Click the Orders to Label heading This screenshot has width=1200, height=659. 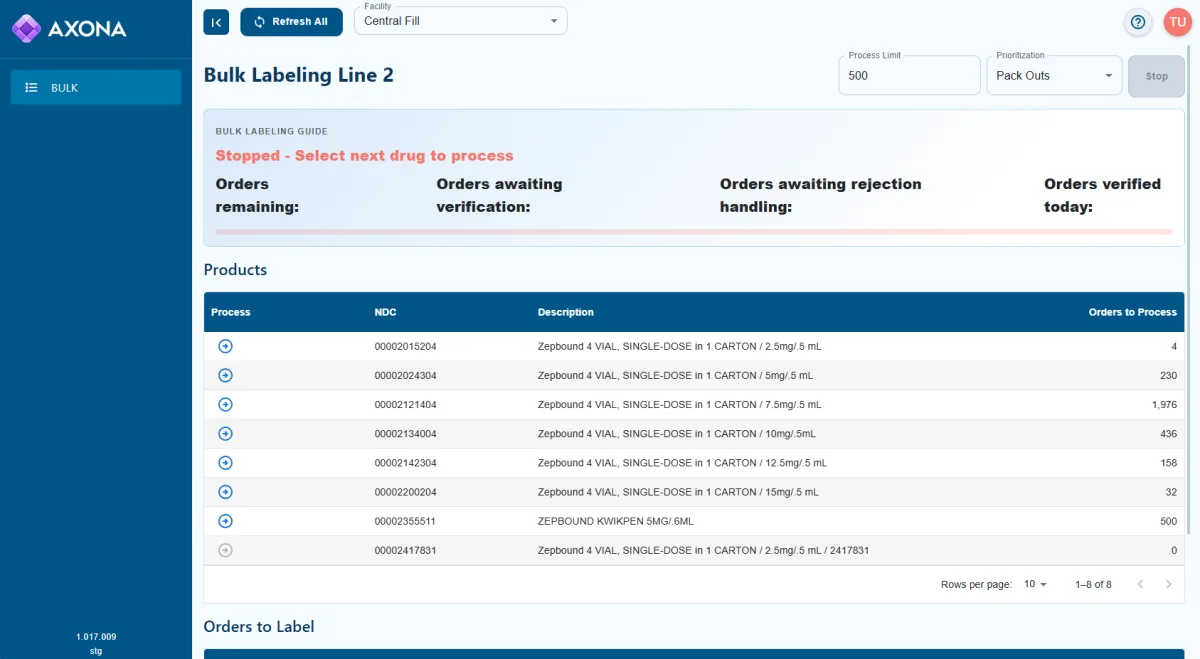point(259,627)
